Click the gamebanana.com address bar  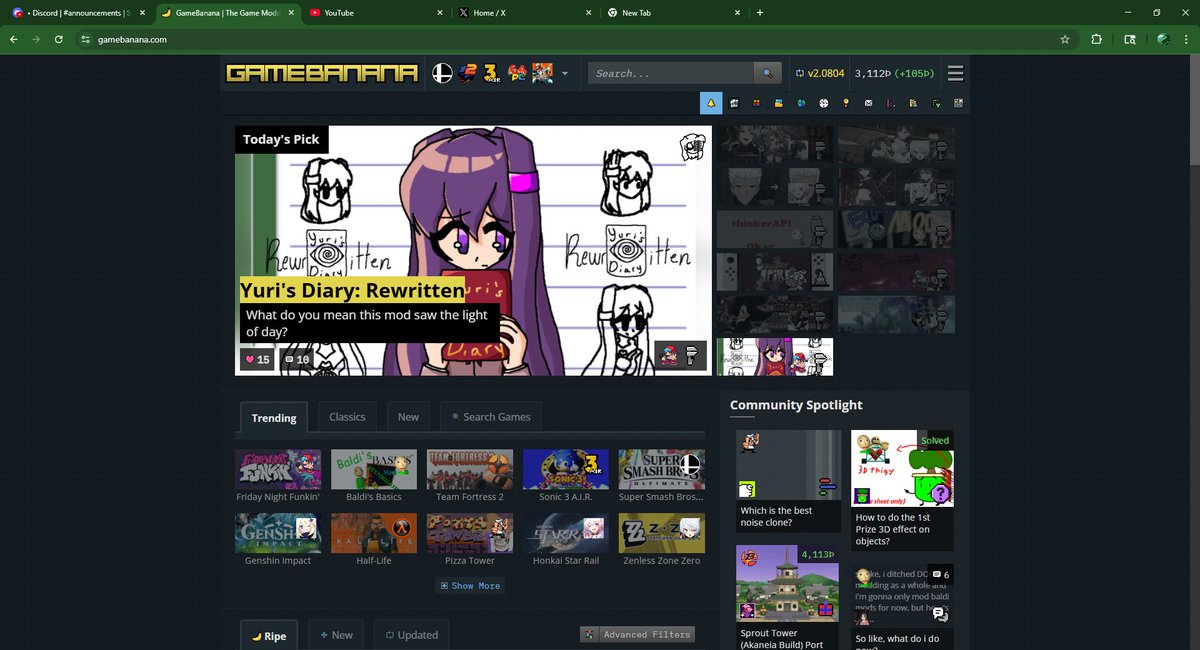(x=575, y=39)
